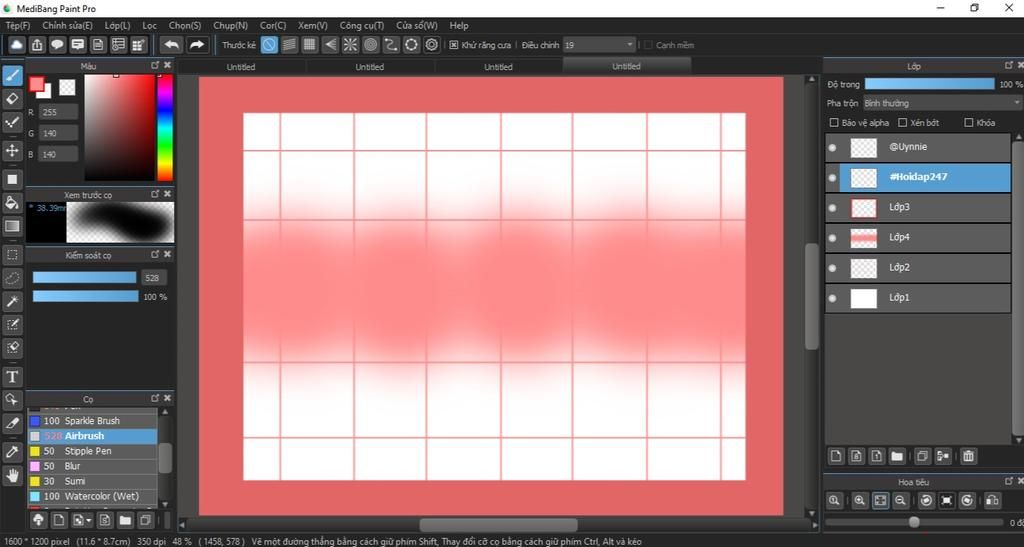
Task: Select the rectangular Select tool
Action: [x=12, y=255]
